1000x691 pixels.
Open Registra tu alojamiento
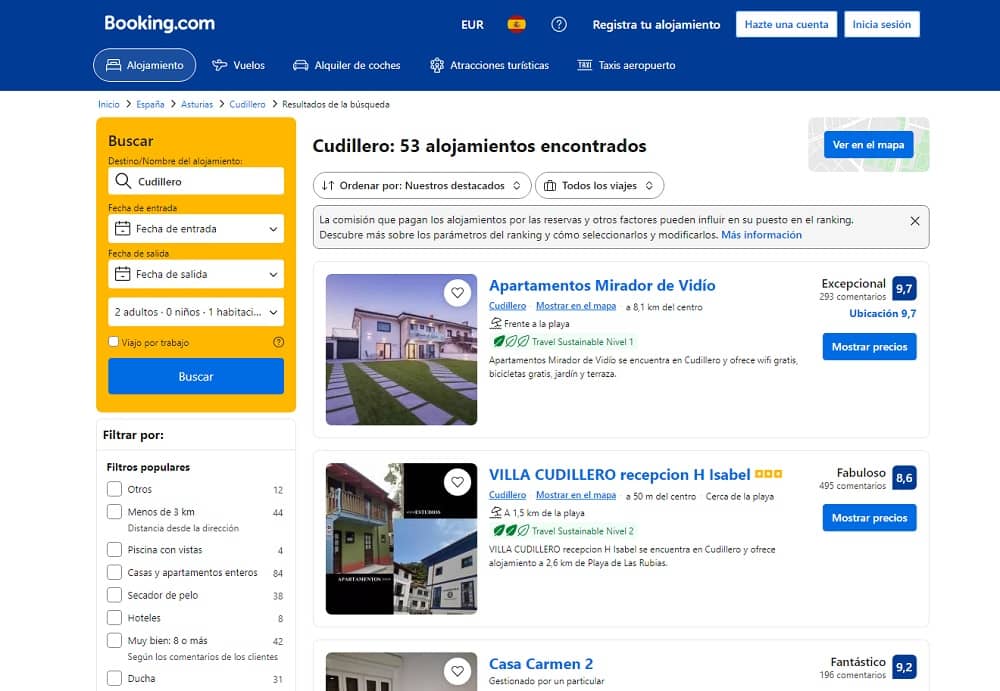click(656, 25)
